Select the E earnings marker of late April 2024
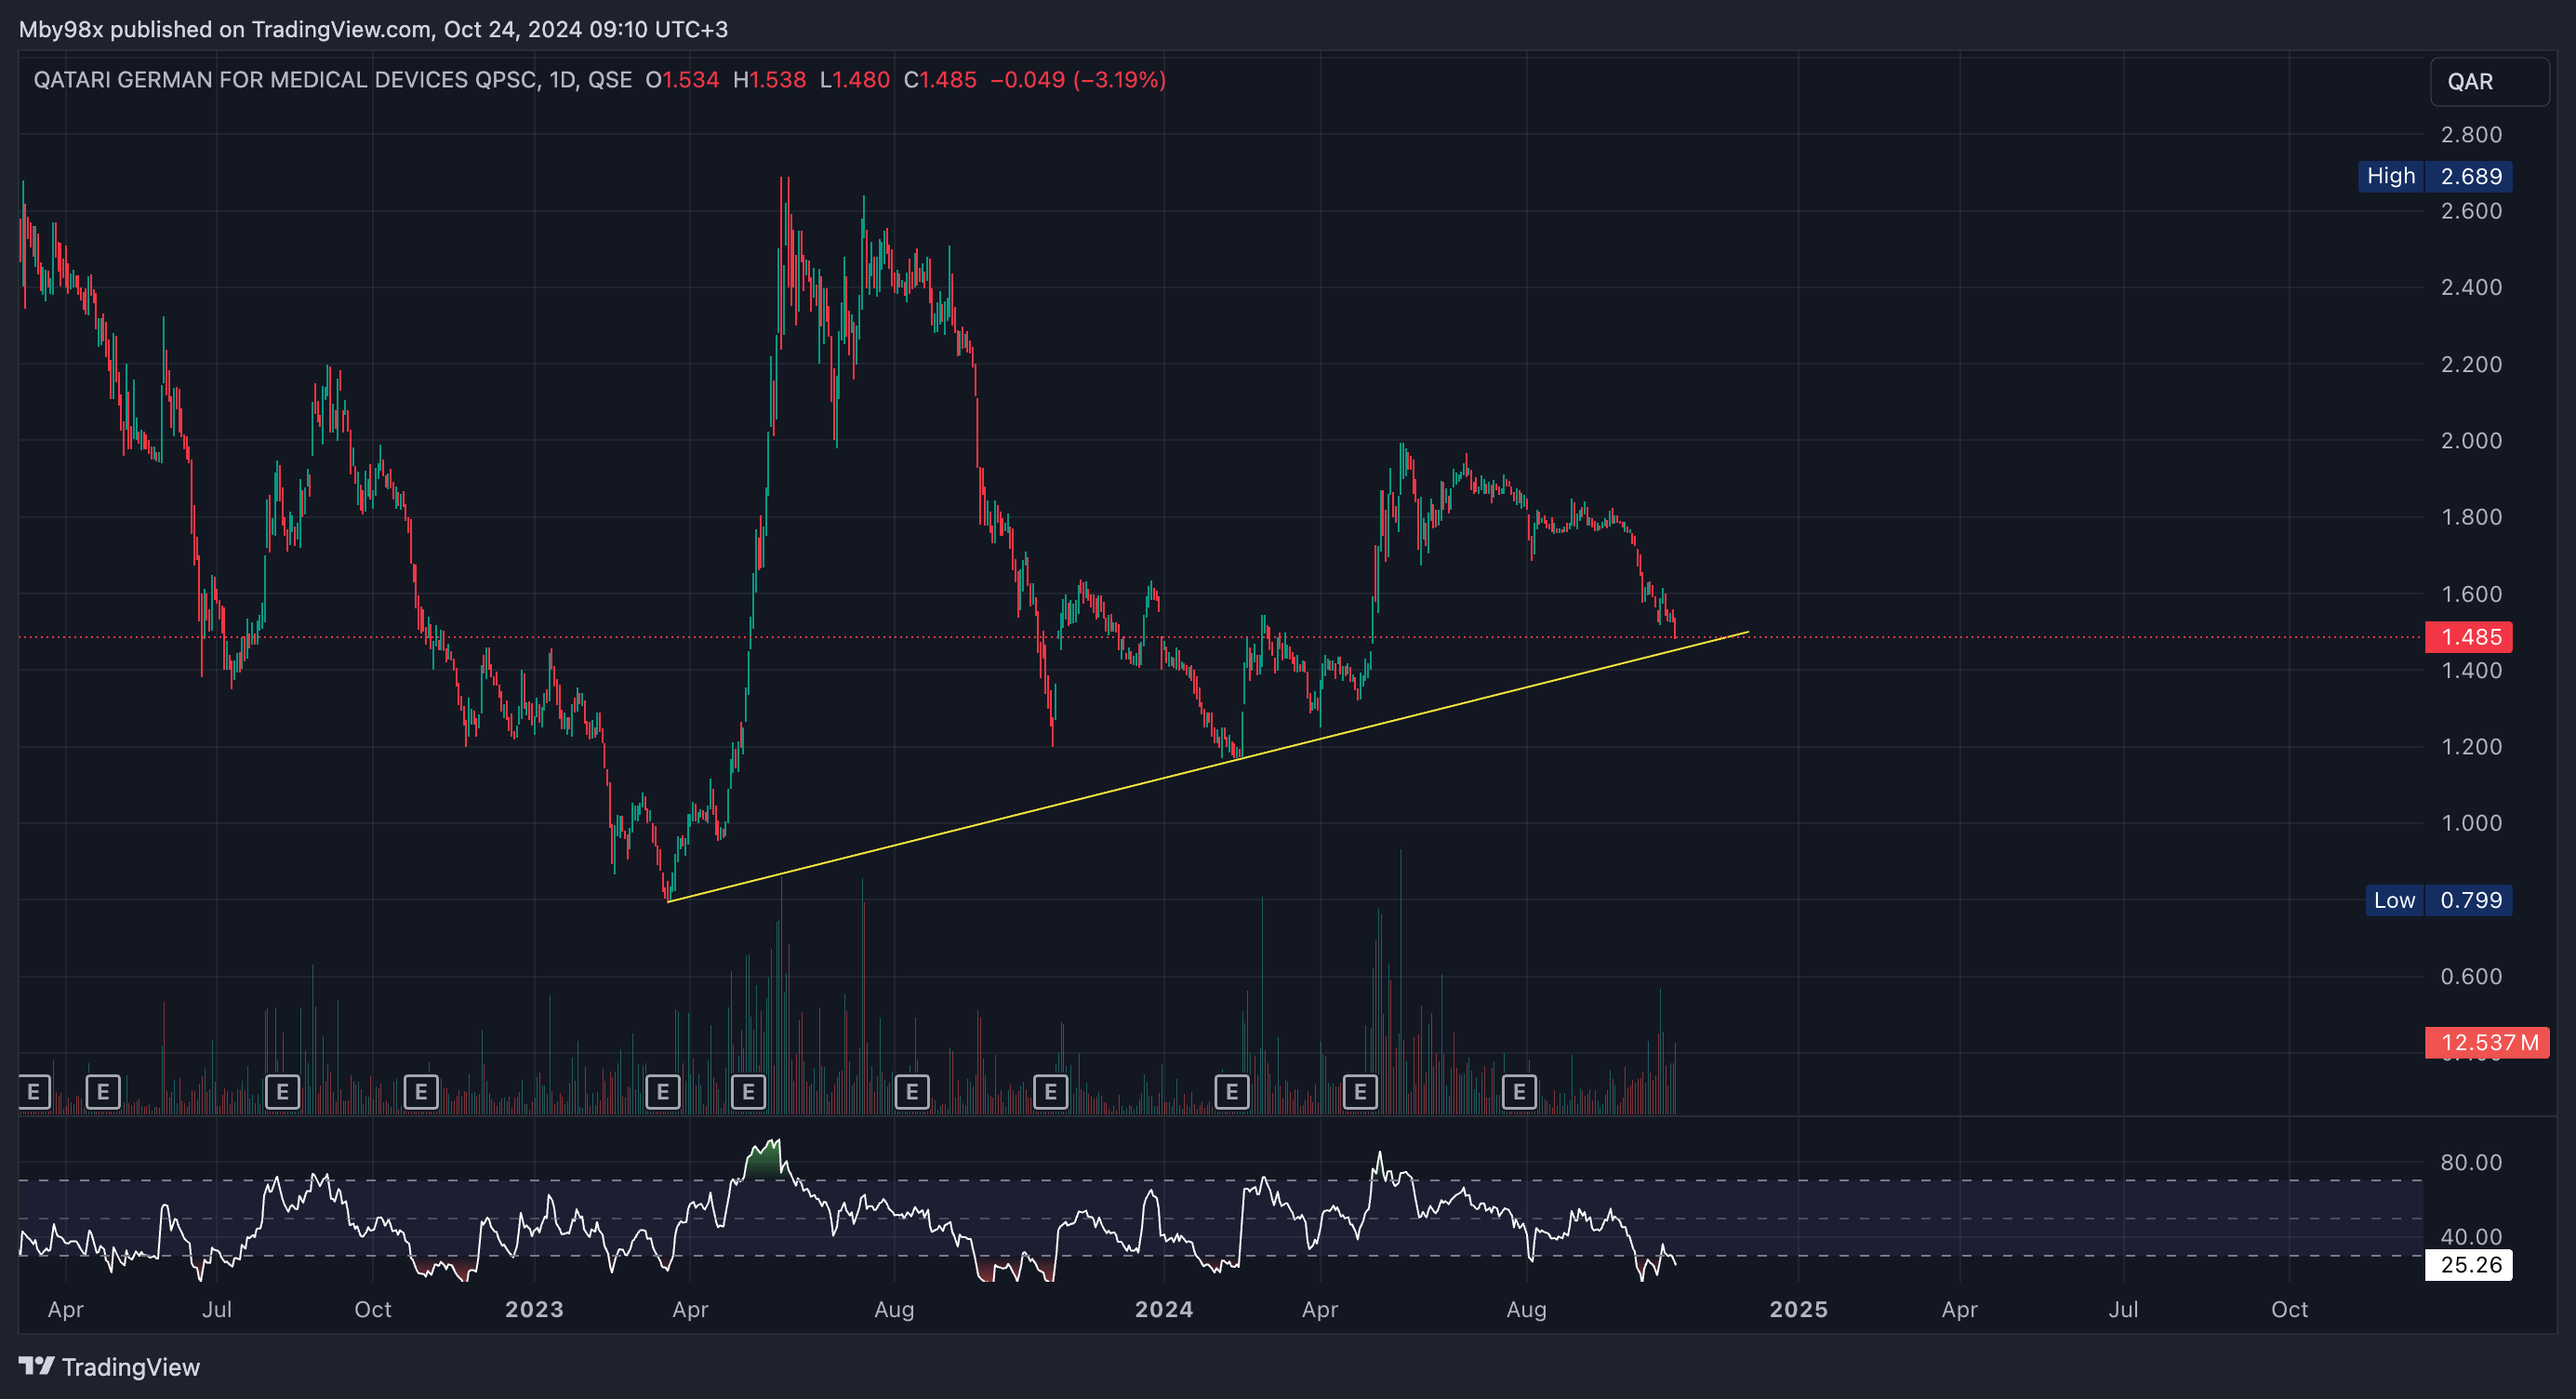This screenshot has width=2576, height=1399. click(x=1360, y=1092)
